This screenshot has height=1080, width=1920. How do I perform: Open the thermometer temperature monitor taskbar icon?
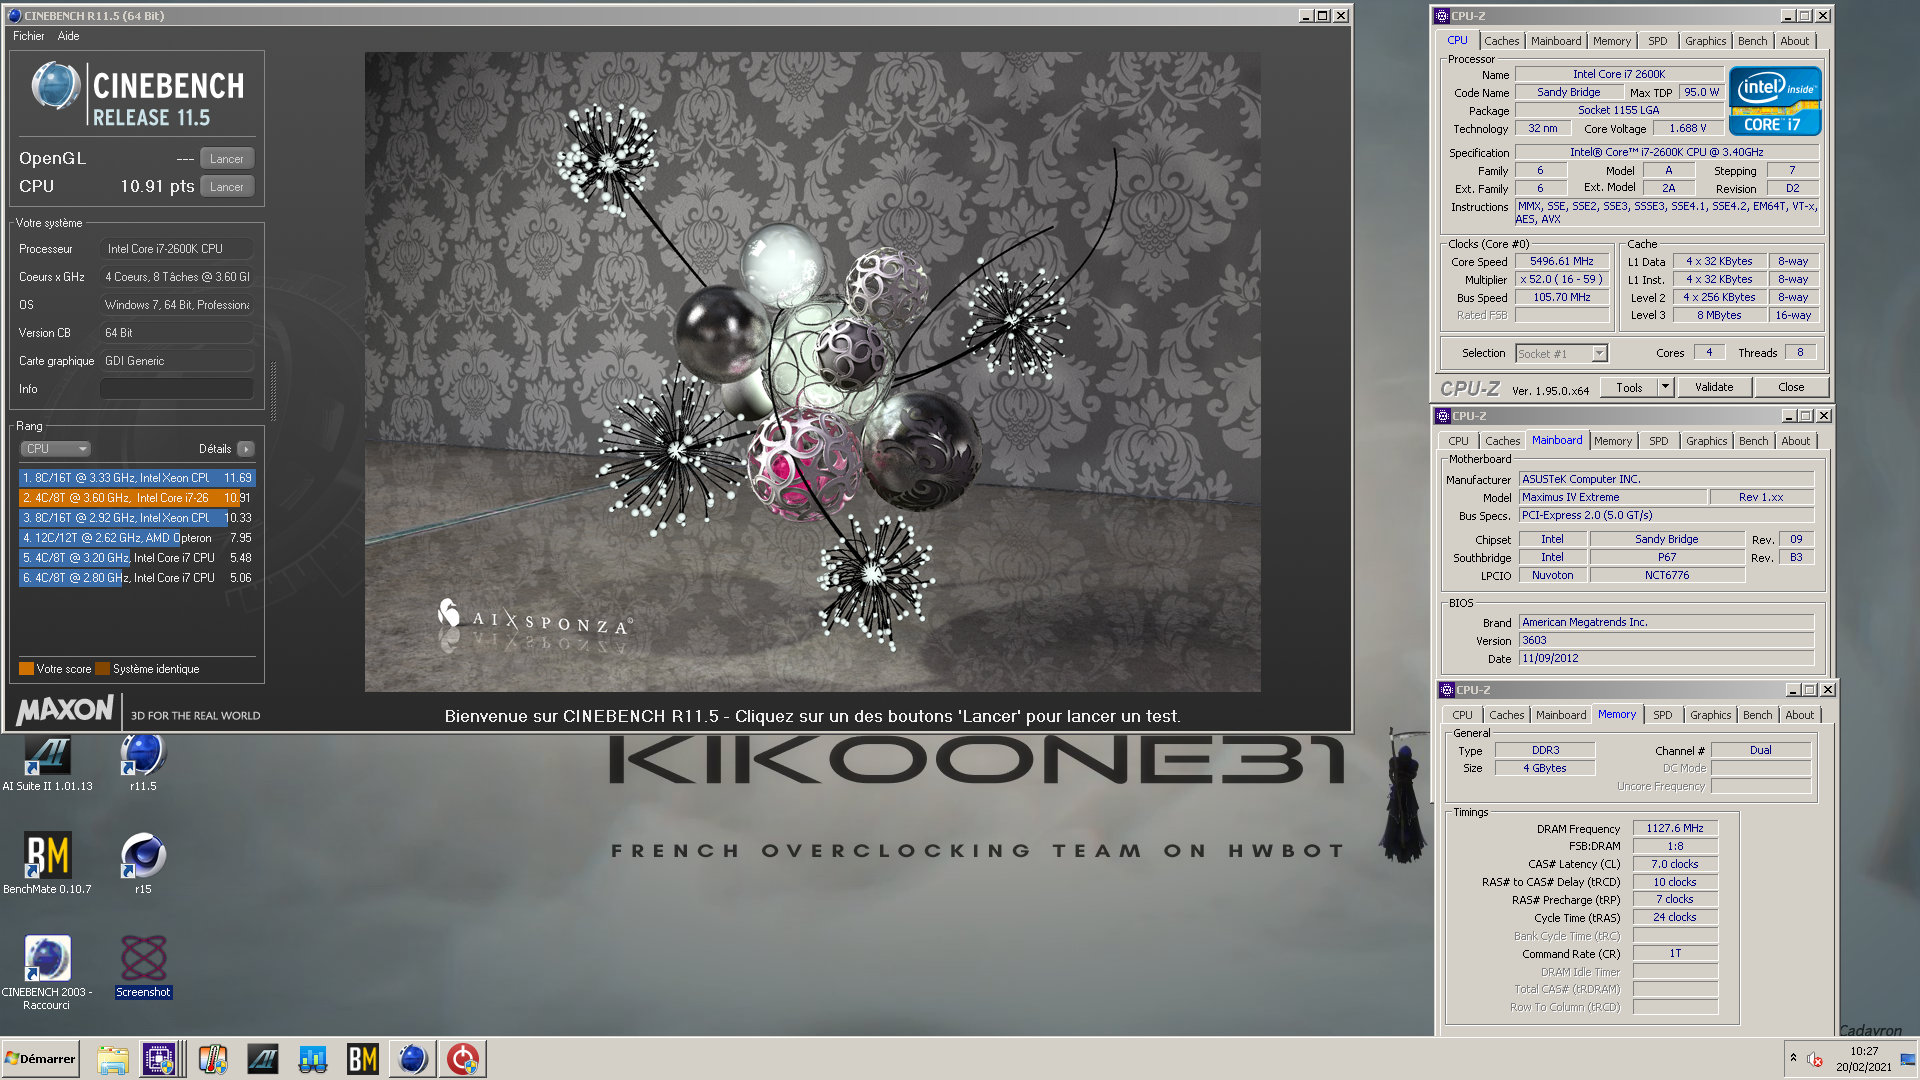(212, 1059)
